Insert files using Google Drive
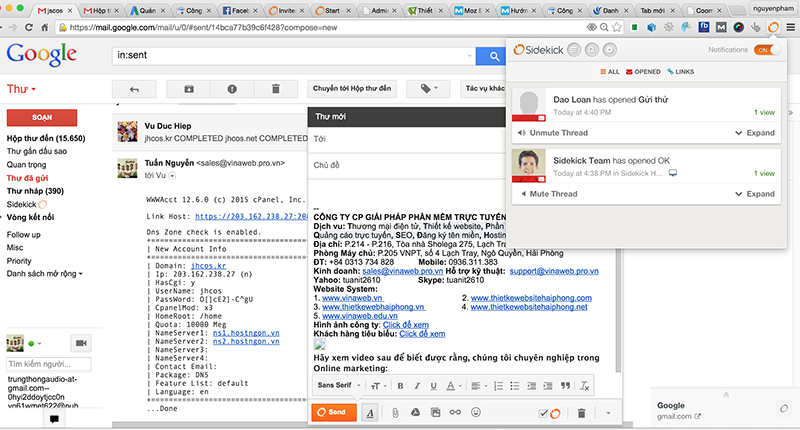 pos(415,412)
